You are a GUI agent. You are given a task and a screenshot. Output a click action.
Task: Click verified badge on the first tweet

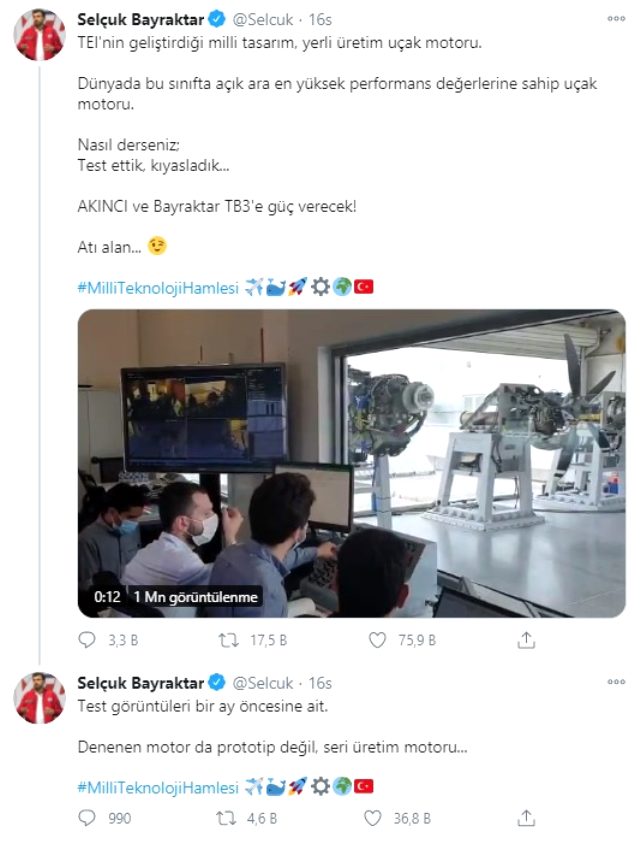point(215,18)
